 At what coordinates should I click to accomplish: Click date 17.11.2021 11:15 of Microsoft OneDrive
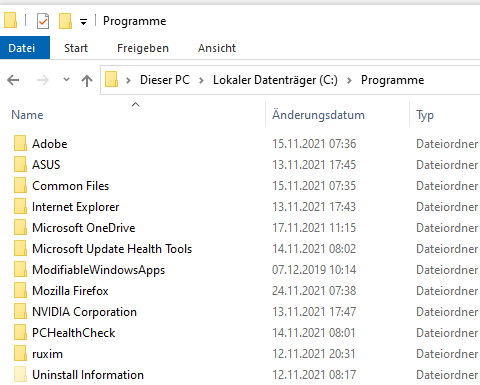pos(314,228)
